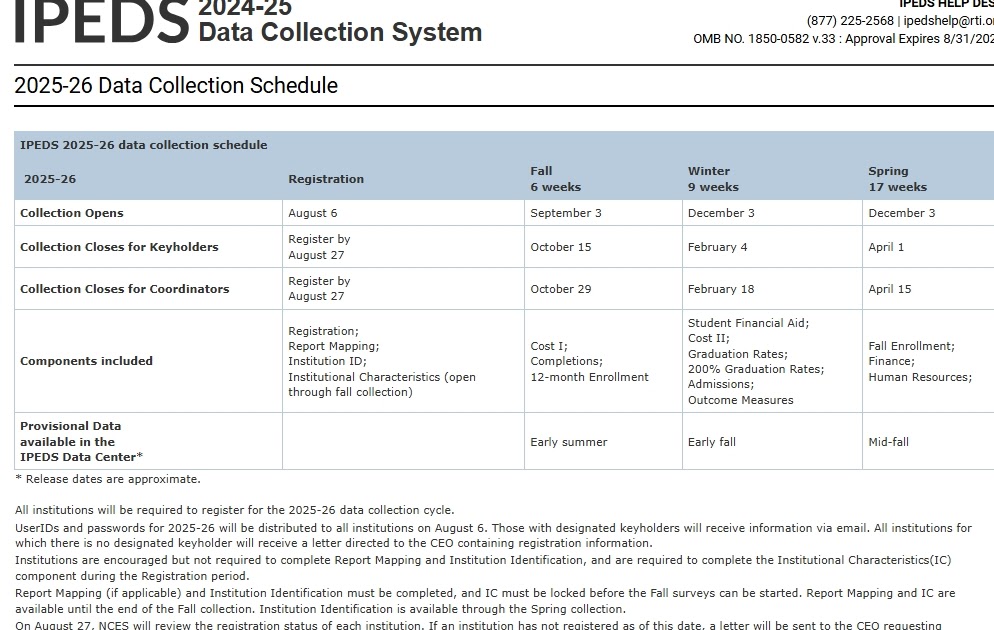Click the Student Financial Aid component text
Image resolution: width=994 pixels, height=630 pixels.
point(748,323)
